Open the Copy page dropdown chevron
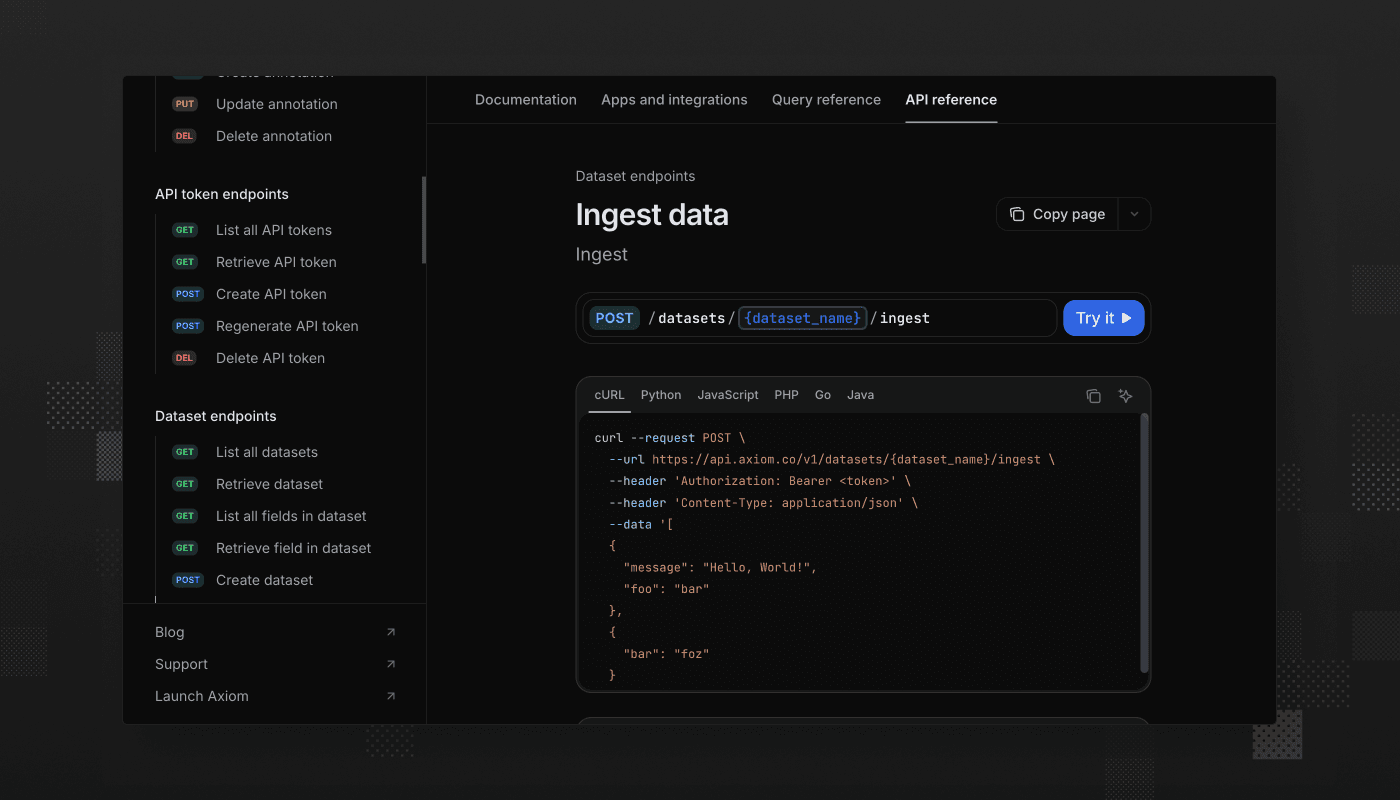The width and height of the screenshot is (1400, 800). coord(1134,213)
